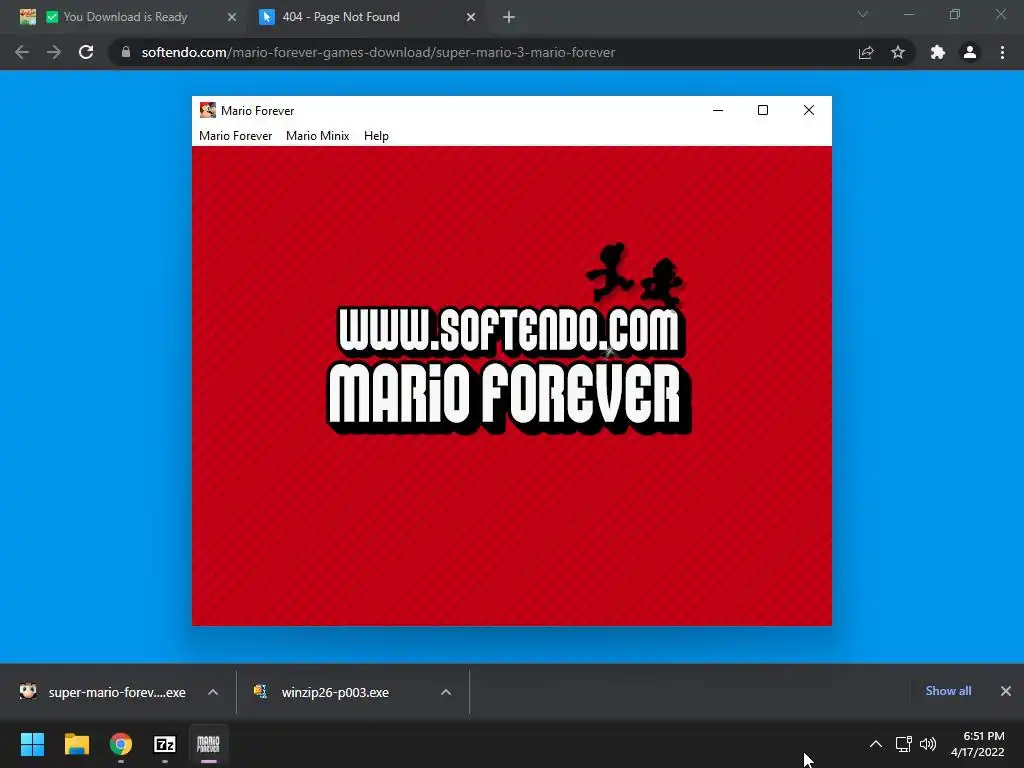Open Chrome extensions puzzle icon

click(938, 52)
